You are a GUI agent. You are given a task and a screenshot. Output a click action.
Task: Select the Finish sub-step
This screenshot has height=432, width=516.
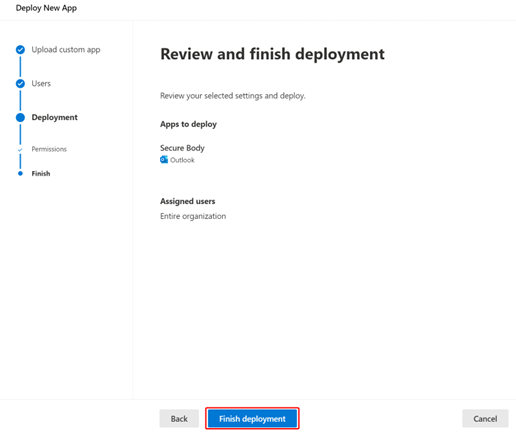41,173
